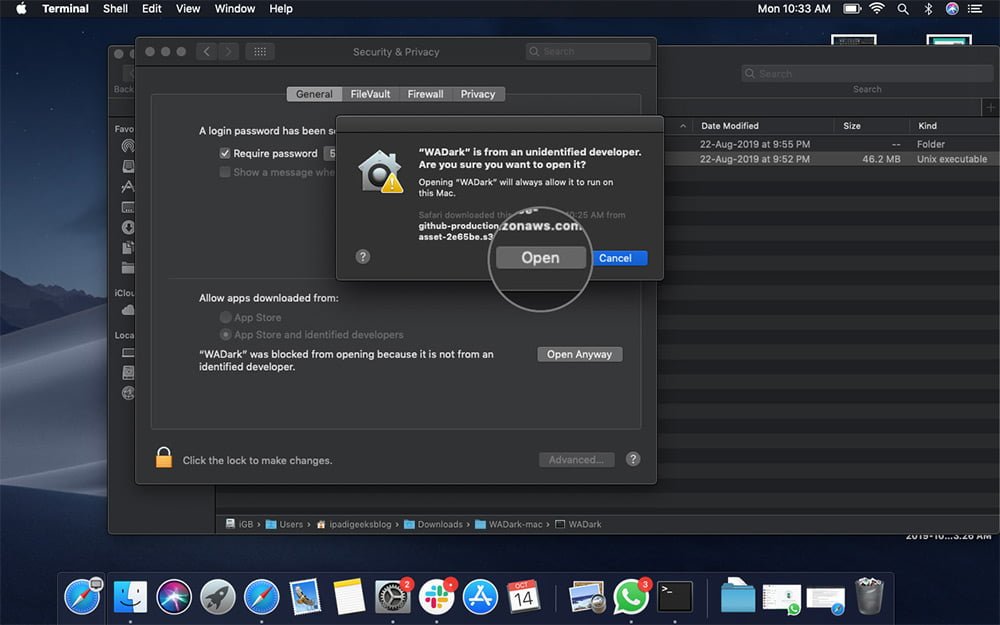Open the Require password delay dropdown
The image size is (1000, 625).
tap(330, 153)
